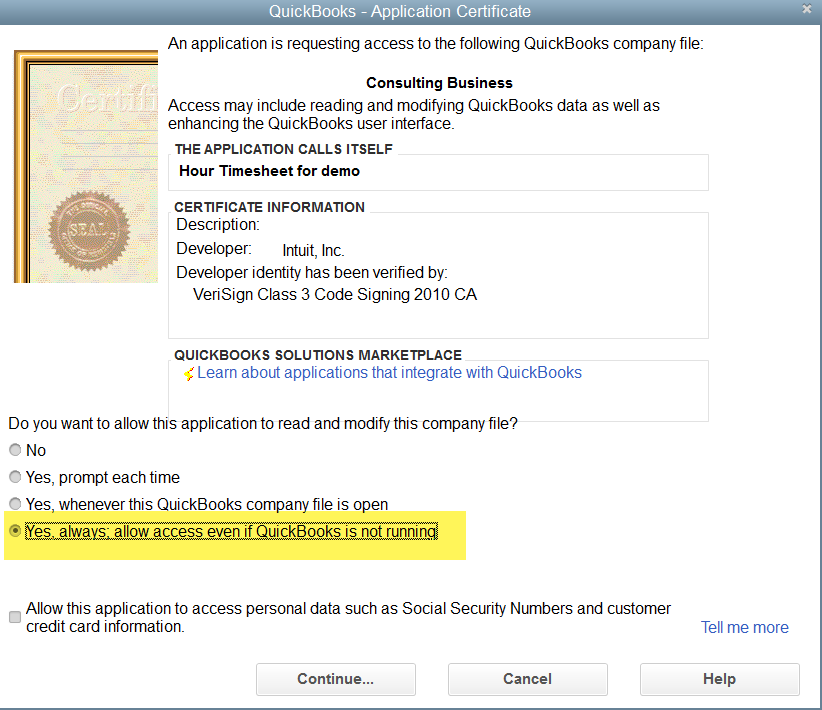Click the gold certificate thumbnail border

20,165
